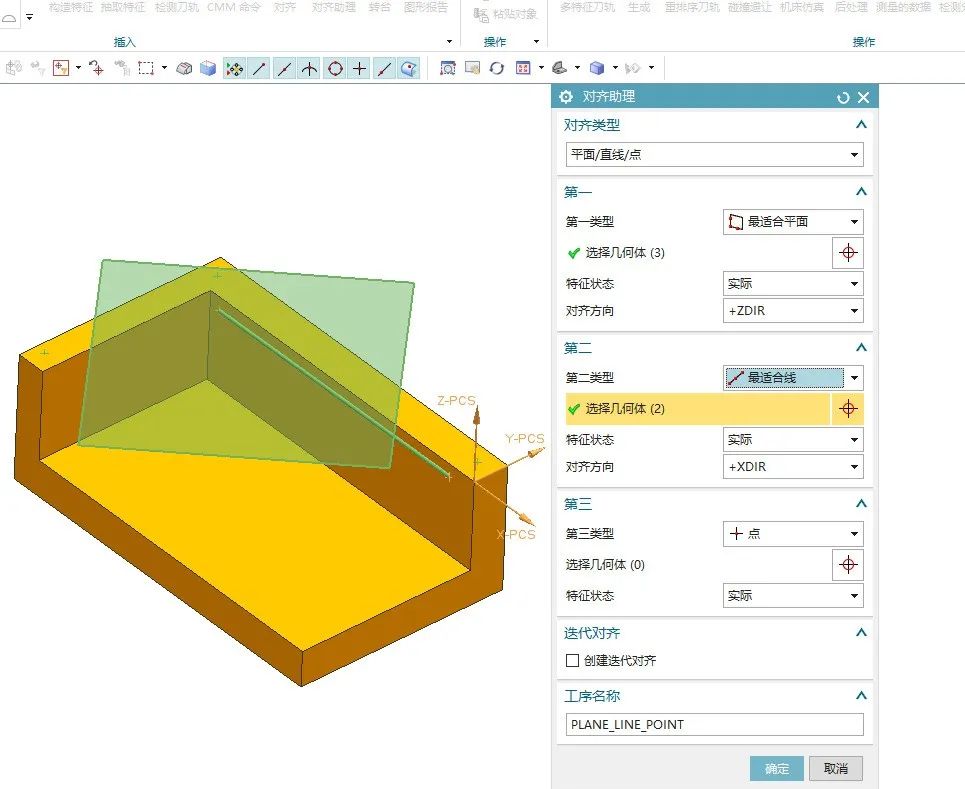This screenshot has width=965, height=789.
Task: Click the point crosshair button beside 选择几何体 (2)
Action: pyautogui.click(x=848, y=409)
